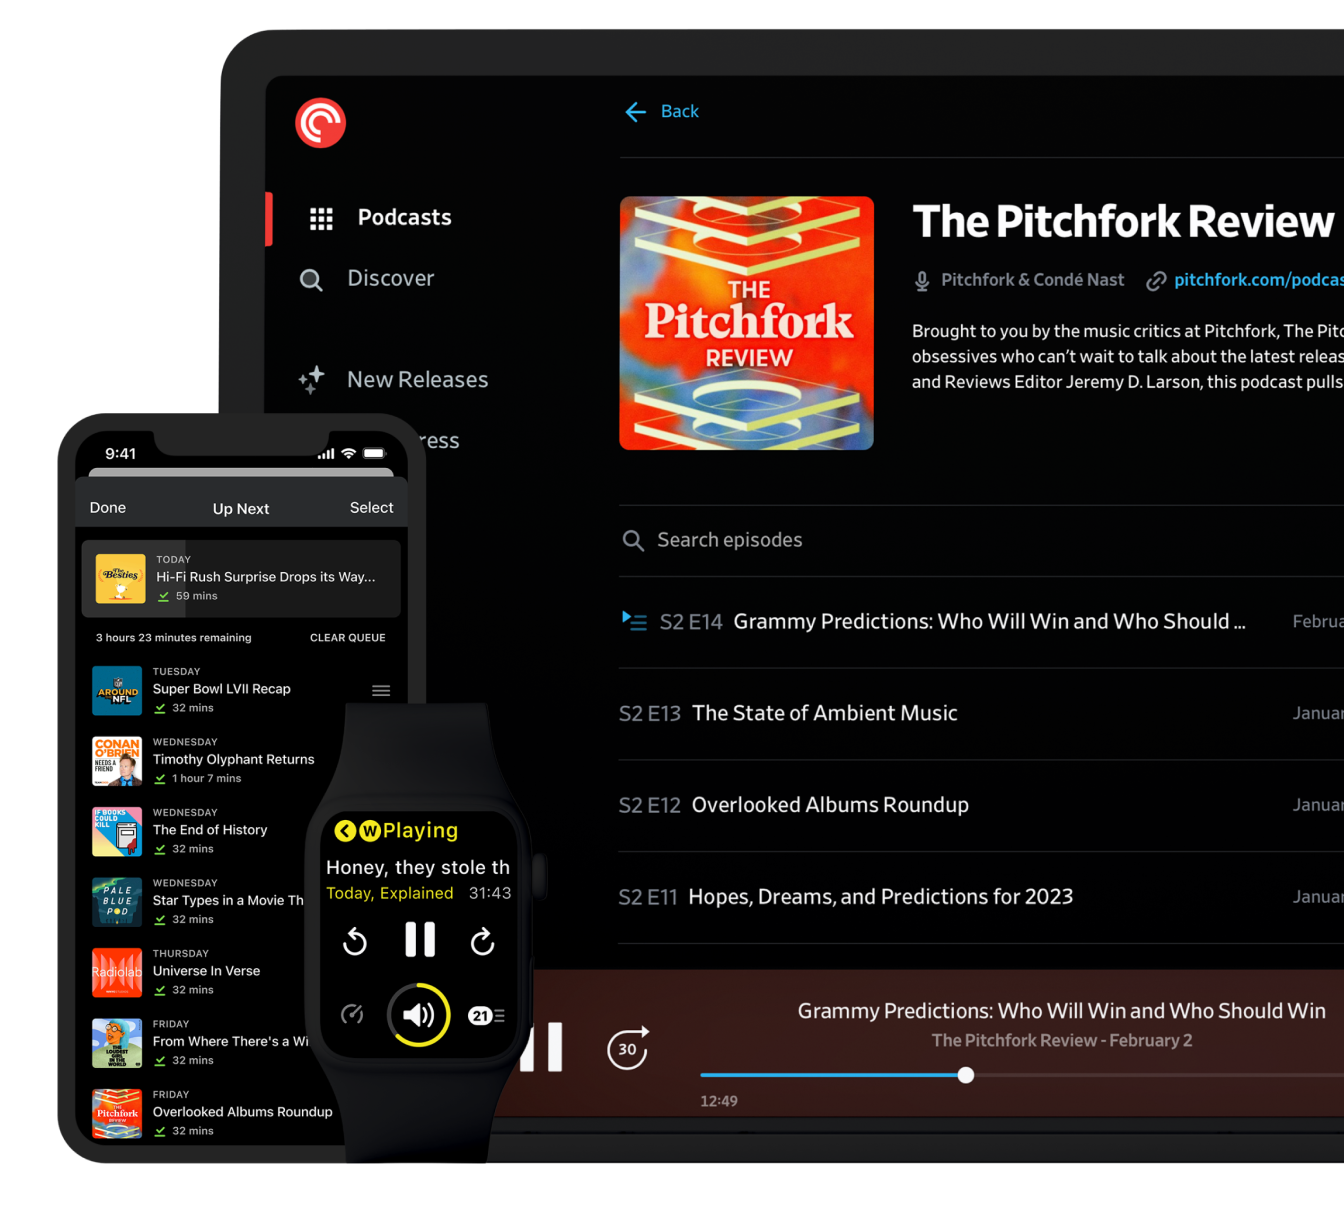Viewport: 1344px width, 1216px height.
Task: Tap the downloaded checkmark under Hi-Fi Rush
Action: tap(164, 596)
